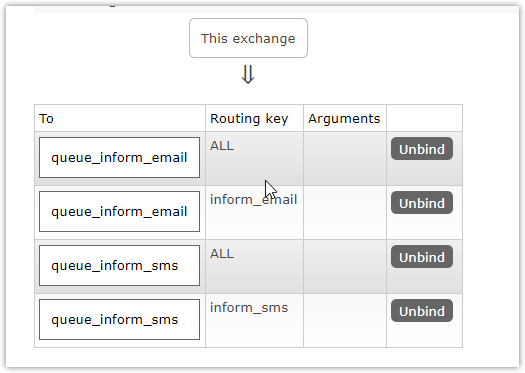Screen dimensions: 525x373
Task: Click the This exchange box
Action: click(x=248, y=38)
